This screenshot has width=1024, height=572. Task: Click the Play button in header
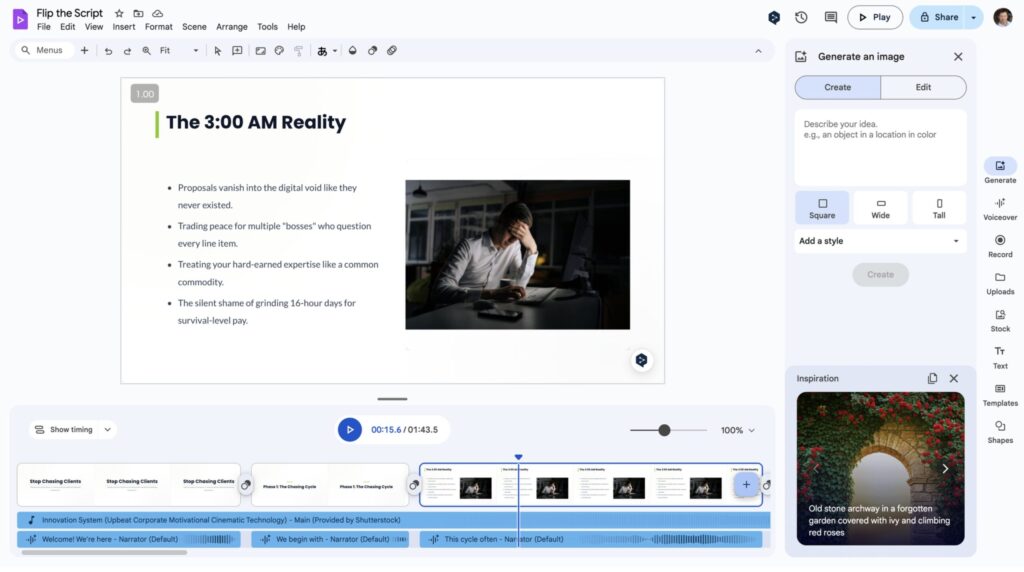(874, 17)
